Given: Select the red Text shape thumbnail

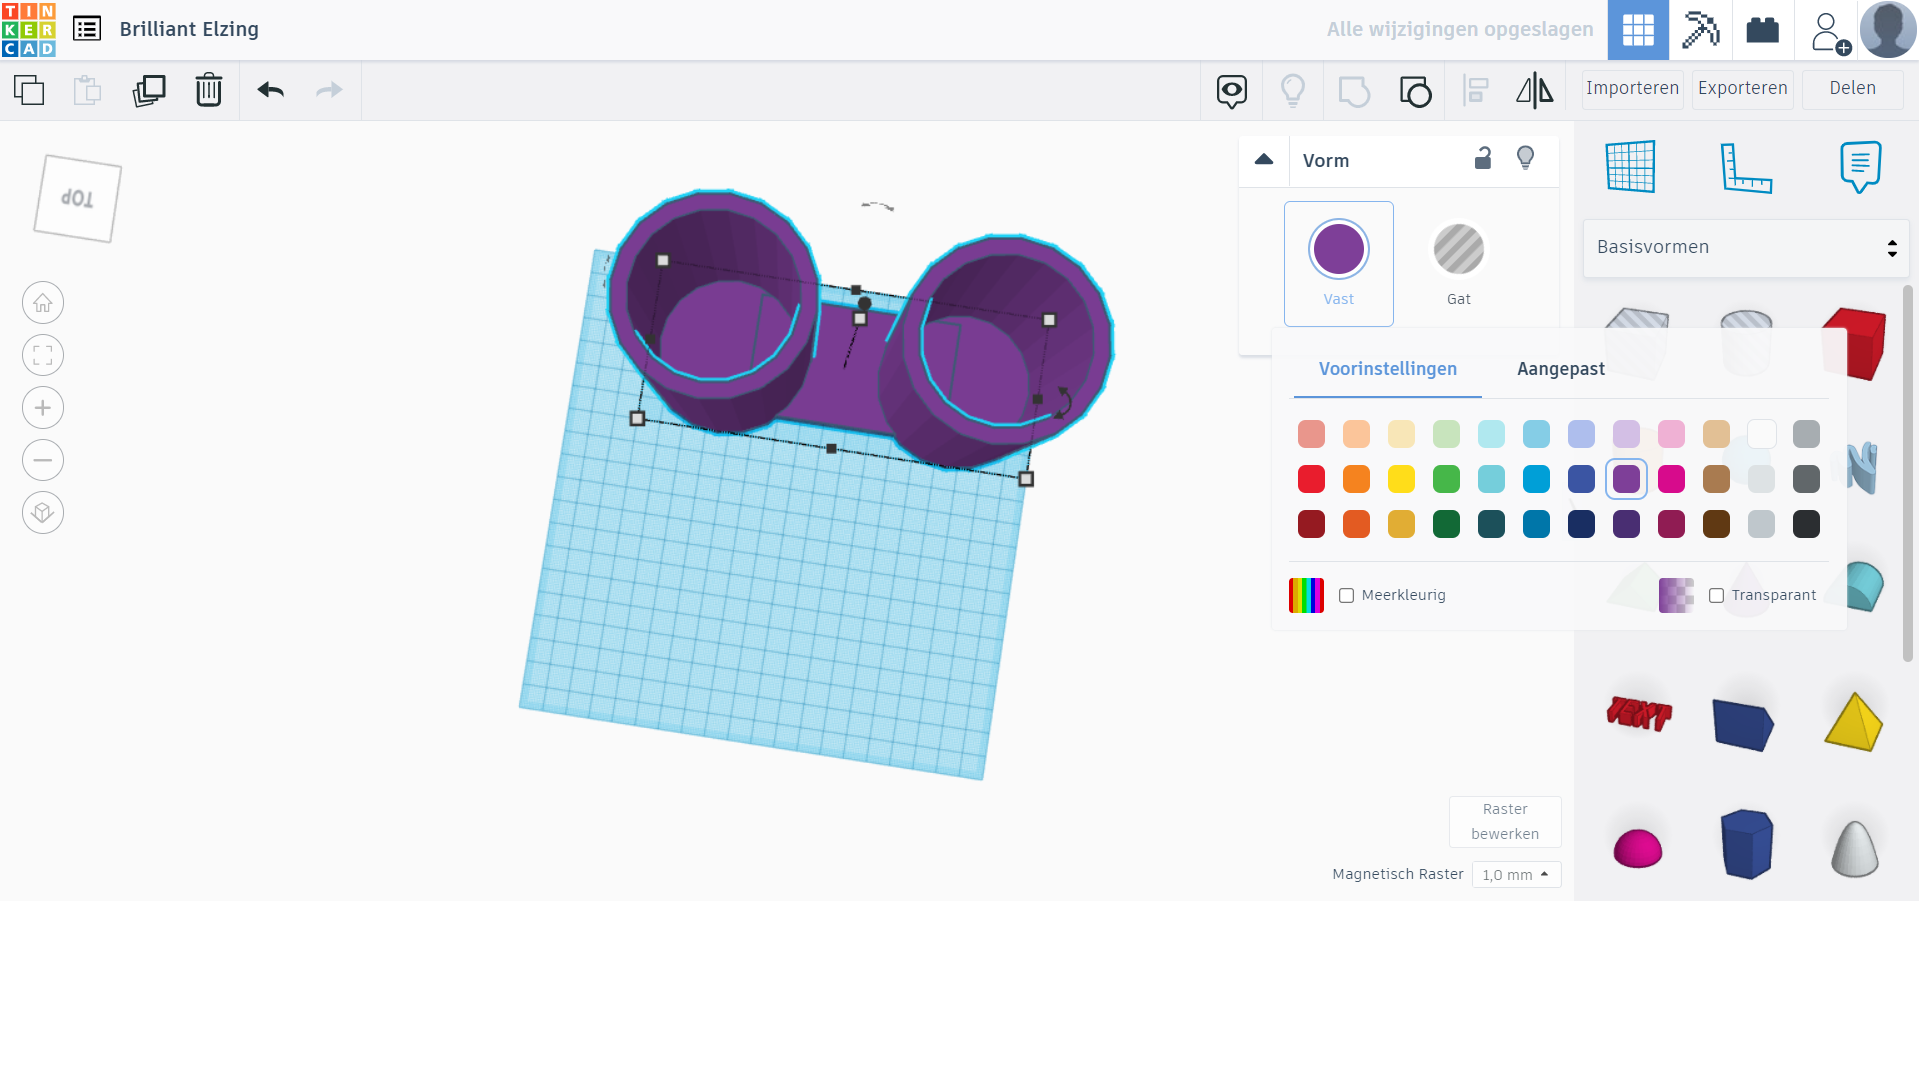Looking at the screenshot, I should tap(1638, 714).
